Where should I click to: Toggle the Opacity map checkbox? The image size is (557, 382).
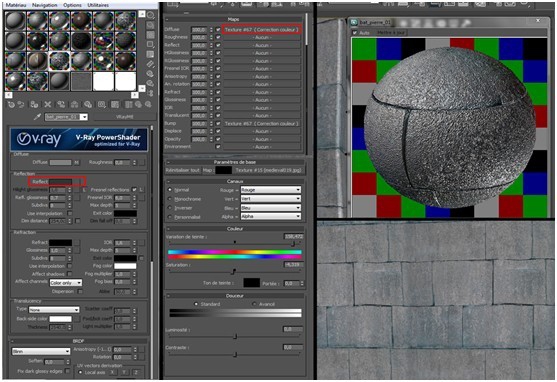218,139
